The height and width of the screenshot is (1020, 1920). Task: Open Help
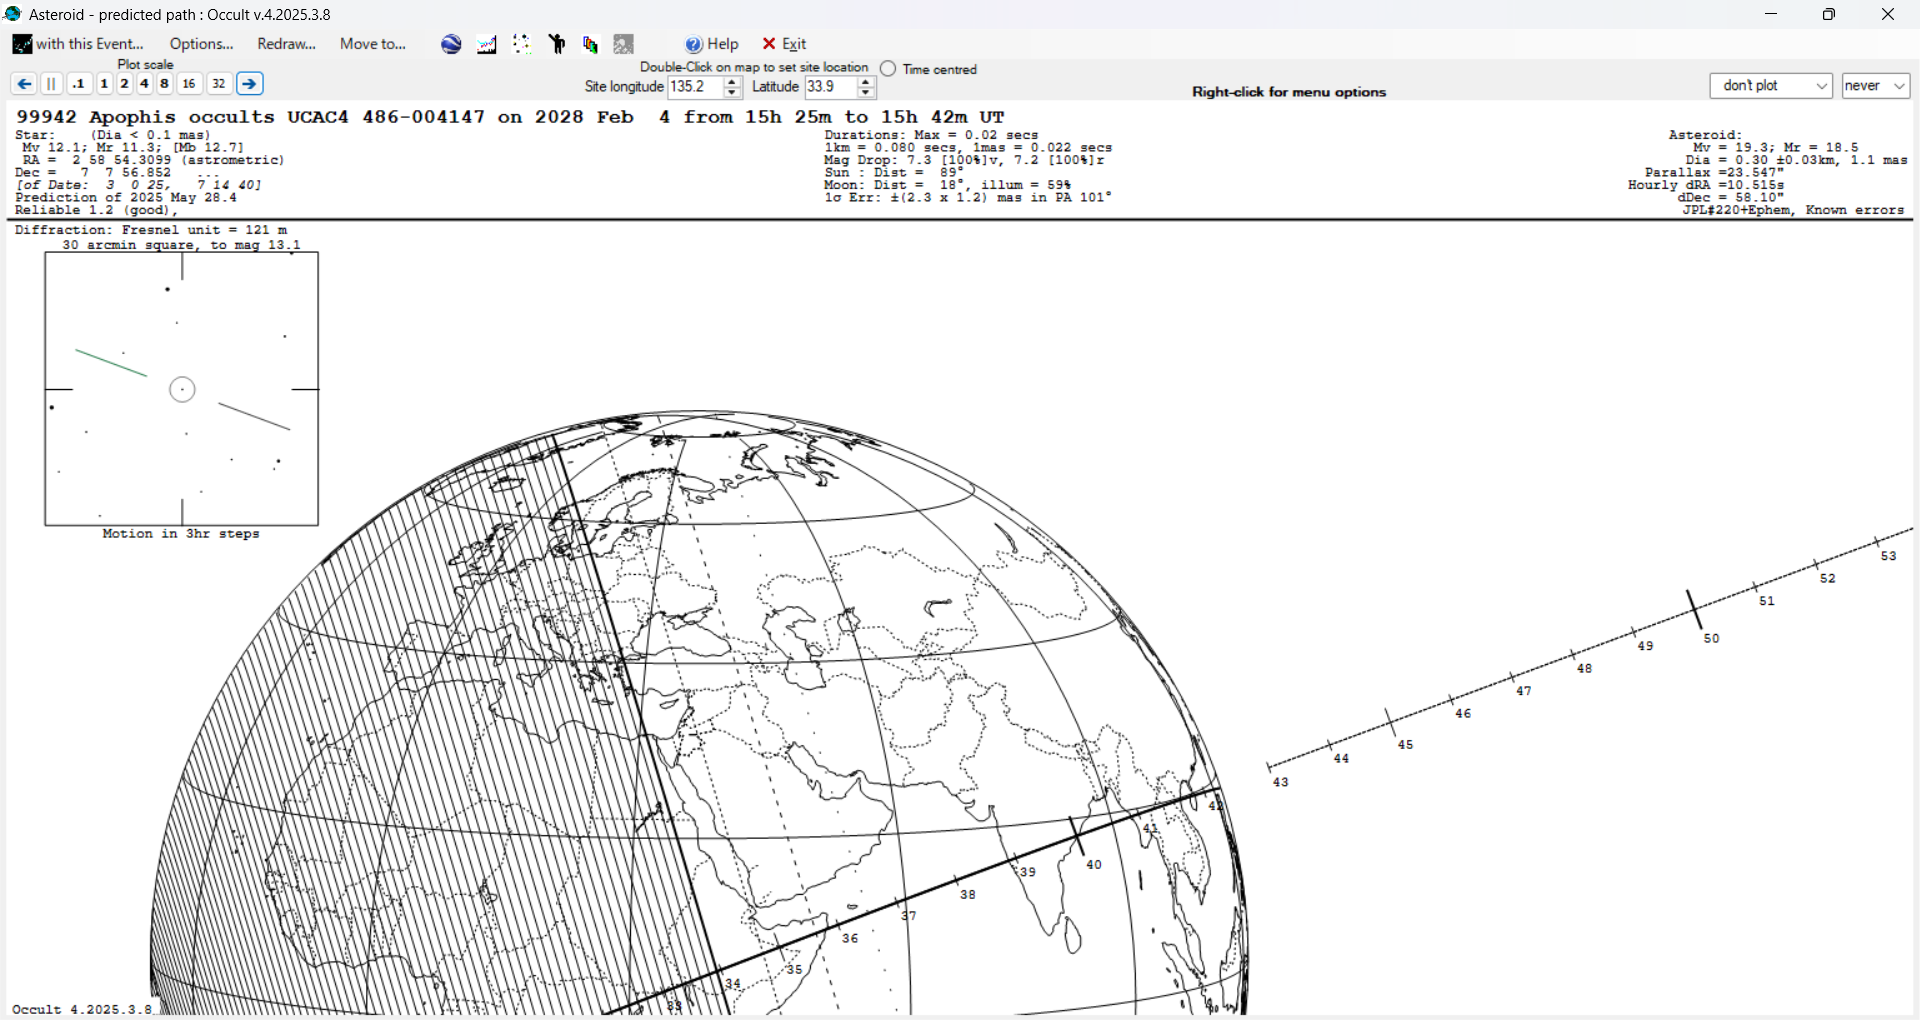click(712, 44)
